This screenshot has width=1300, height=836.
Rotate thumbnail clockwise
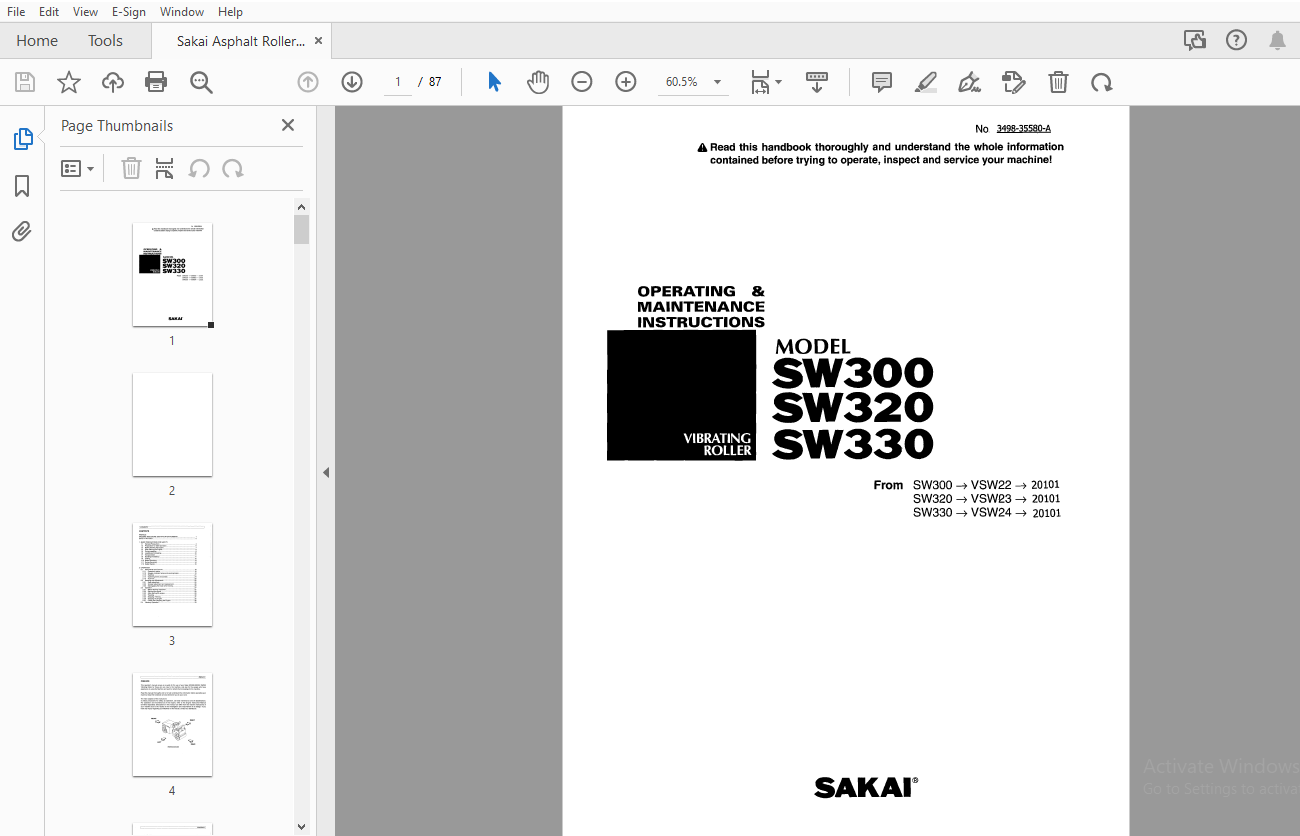[x=233, y=168]
